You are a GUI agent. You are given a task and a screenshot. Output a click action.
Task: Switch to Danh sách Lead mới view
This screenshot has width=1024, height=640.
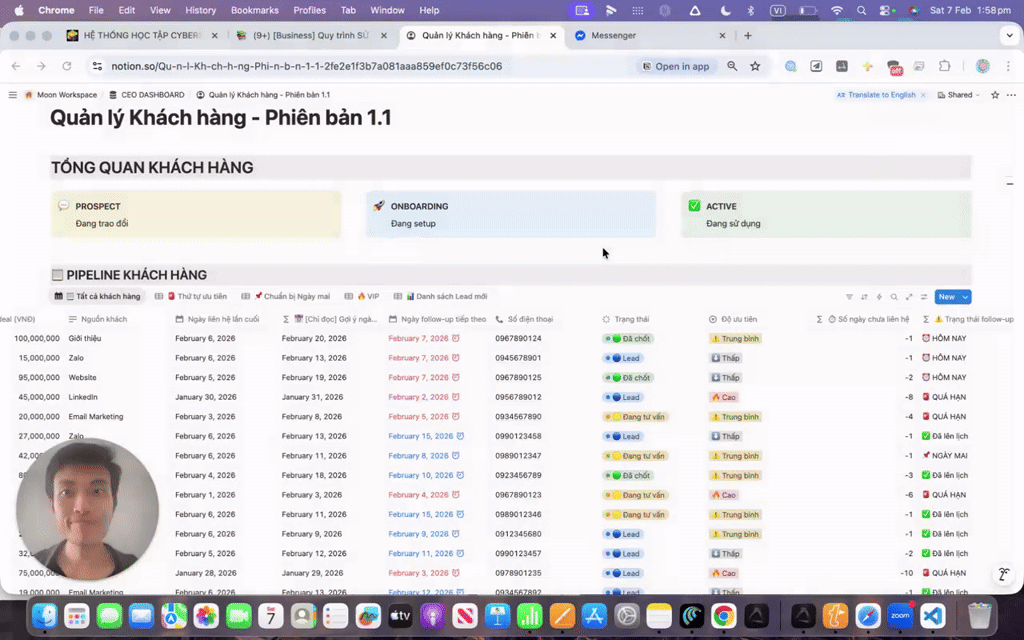tap(442, 296)
